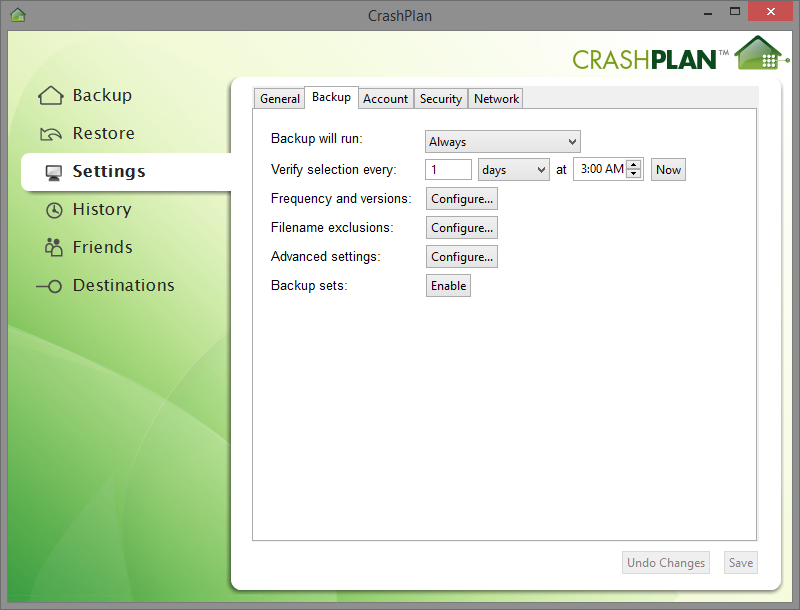800x610 pixels.
Task: Click the Friends people icon in sidebar
Action: [54, 247]
